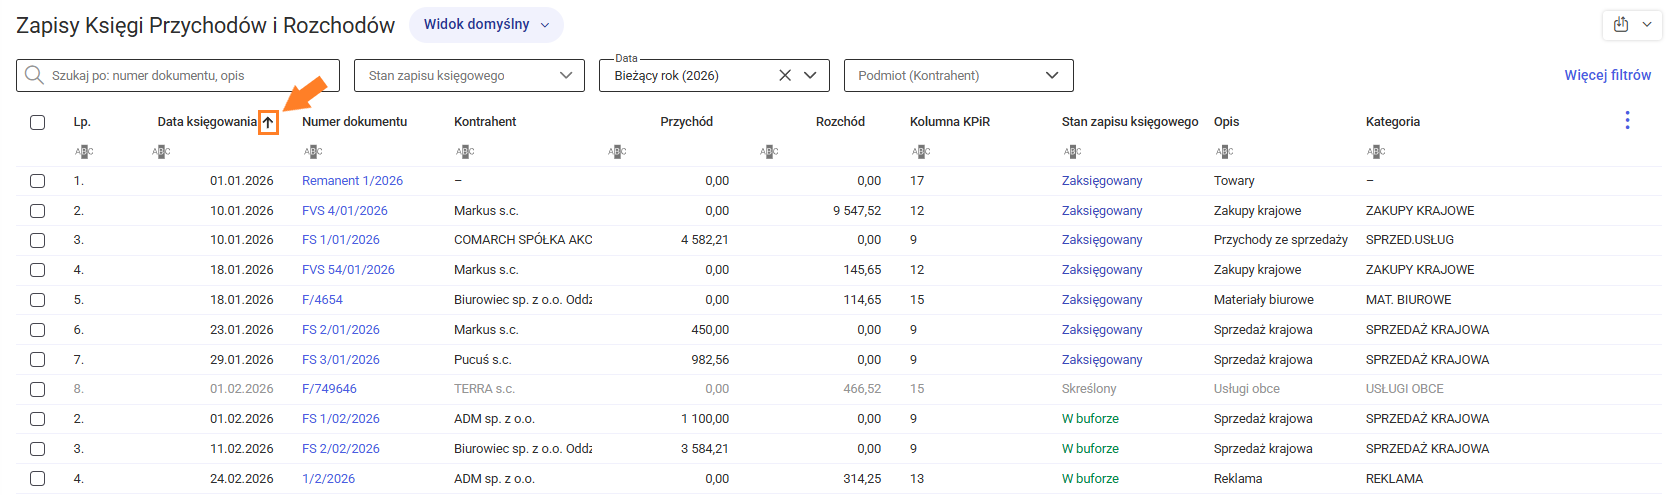
Task: Expand the Widok domyślny view selector
Action: coord(486,24)
